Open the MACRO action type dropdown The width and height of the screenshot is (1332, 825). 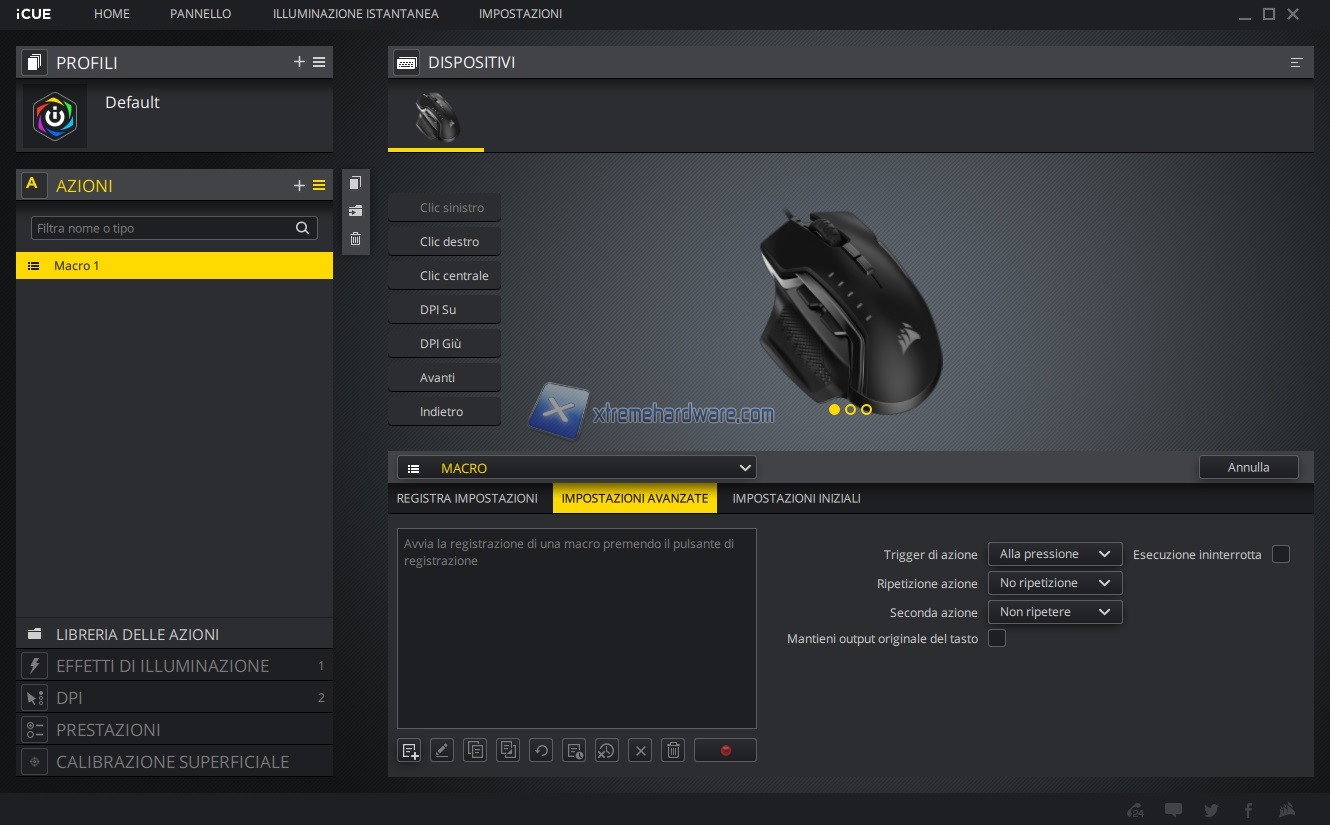(x=577, y=468)
